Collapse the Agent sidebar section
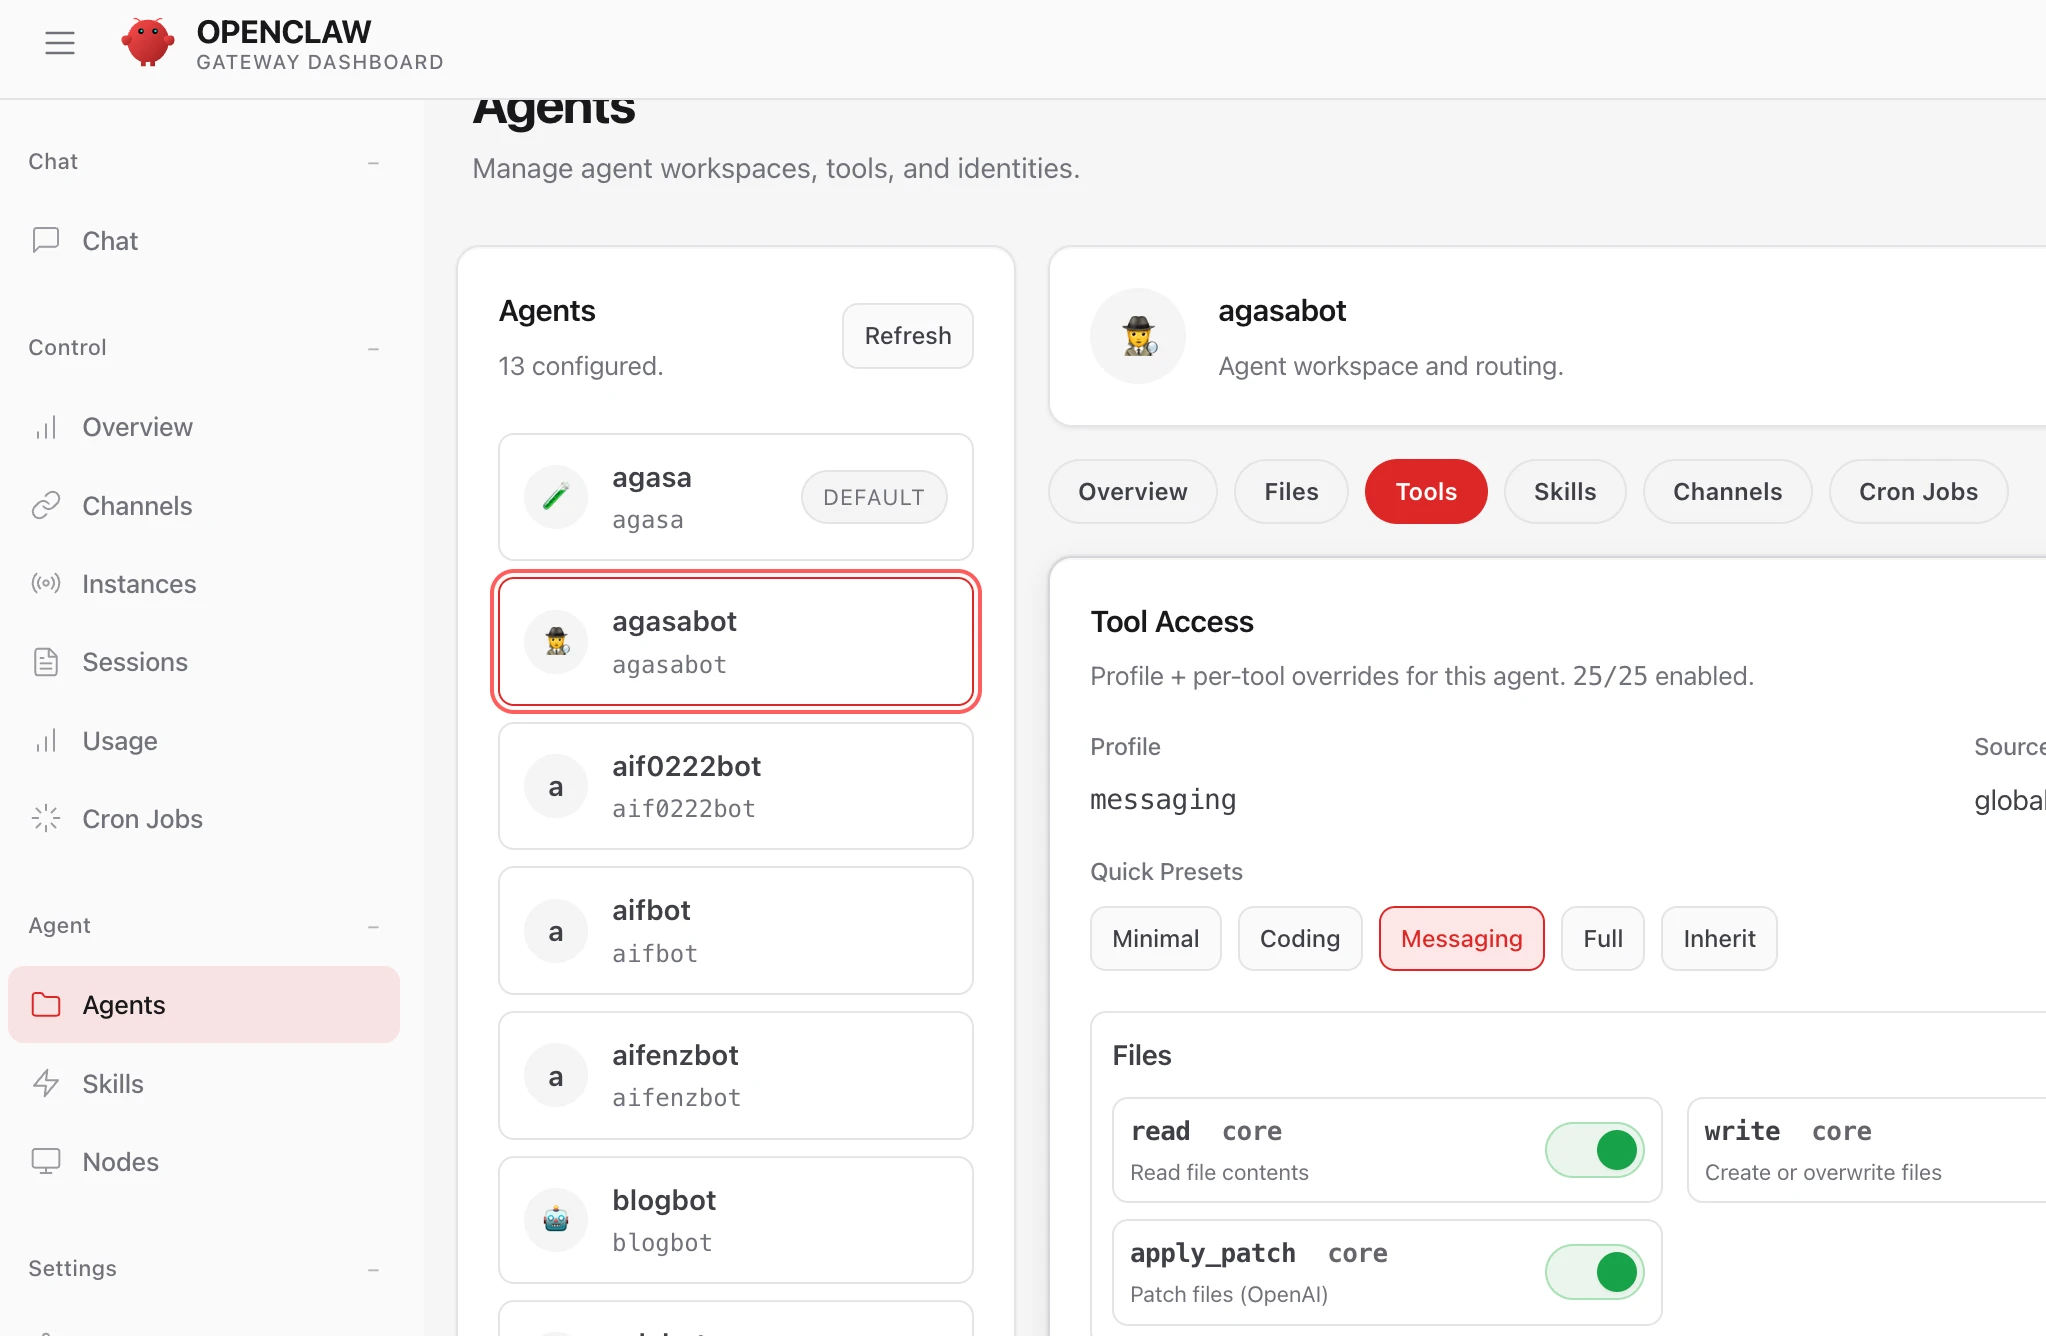The height and width of the screenshot is (1336, 2046). 373,926
